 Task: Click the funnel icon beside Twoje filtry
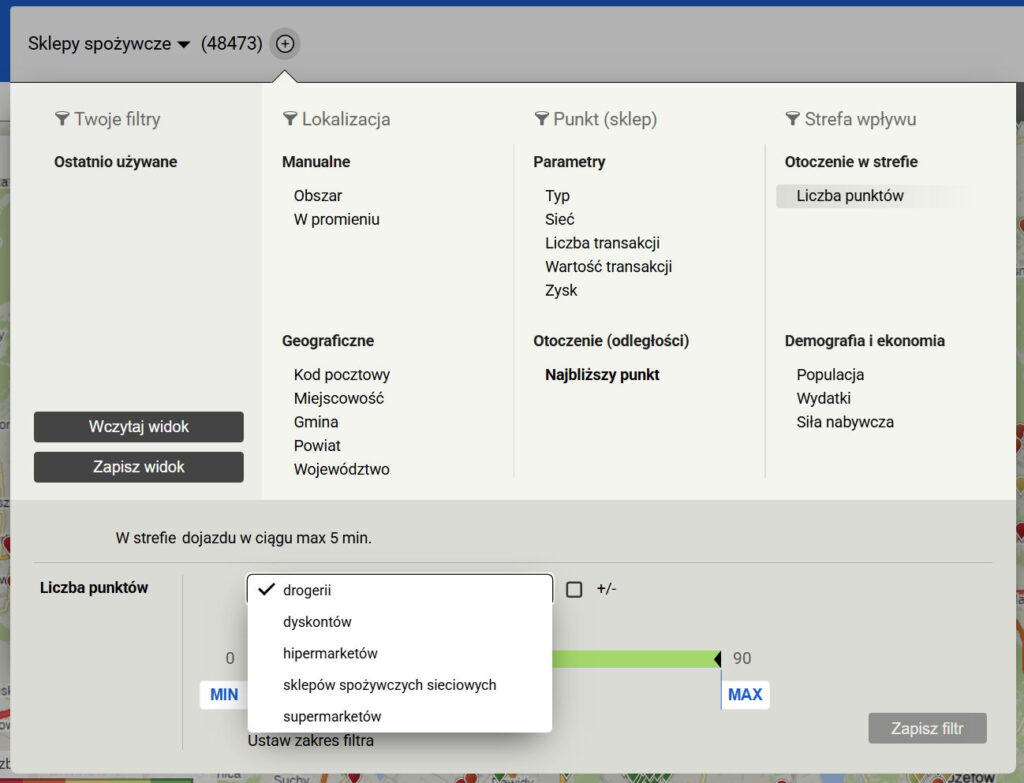coord(62,120)
